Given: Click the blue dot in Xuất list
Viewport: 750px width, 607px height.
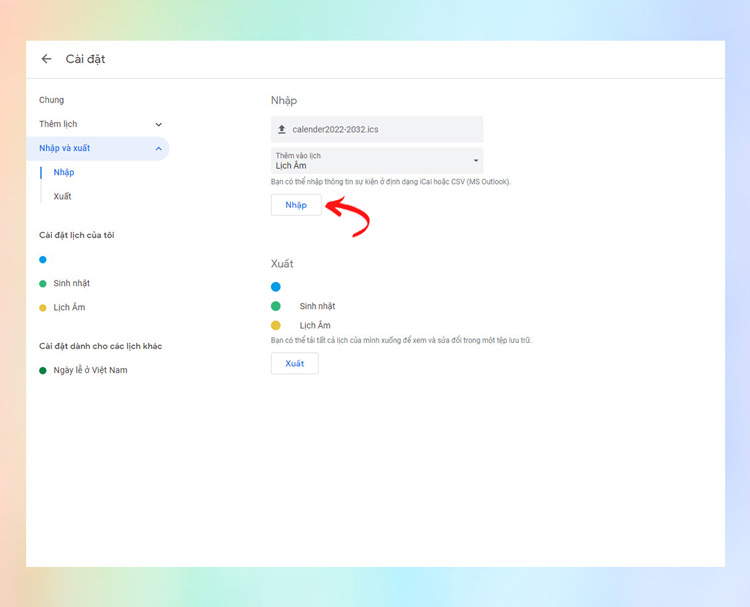Looking at the screenshot, I should 276,287.
